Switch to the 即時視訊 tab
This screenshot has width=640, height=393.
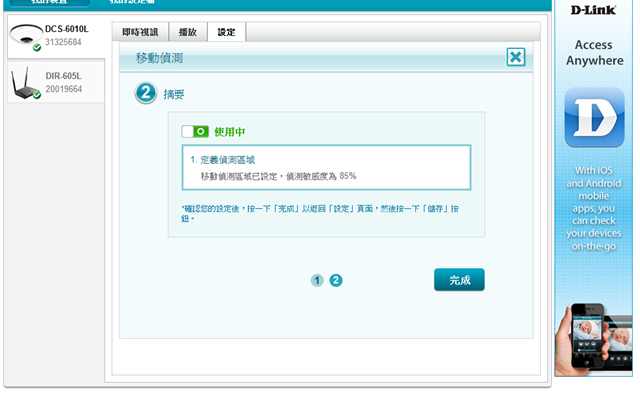point(140,32)
